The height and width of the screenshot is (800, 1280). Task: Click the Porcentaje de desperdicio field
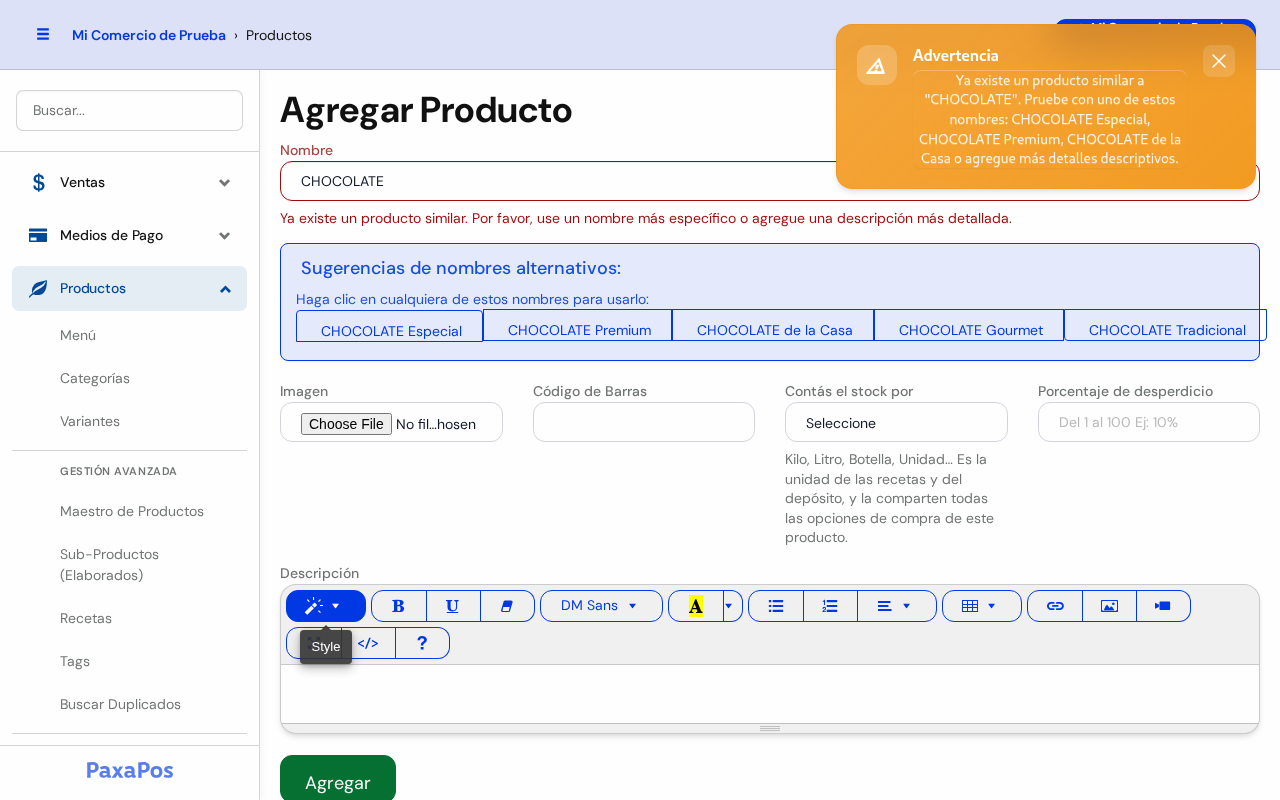click(1149, 422)
